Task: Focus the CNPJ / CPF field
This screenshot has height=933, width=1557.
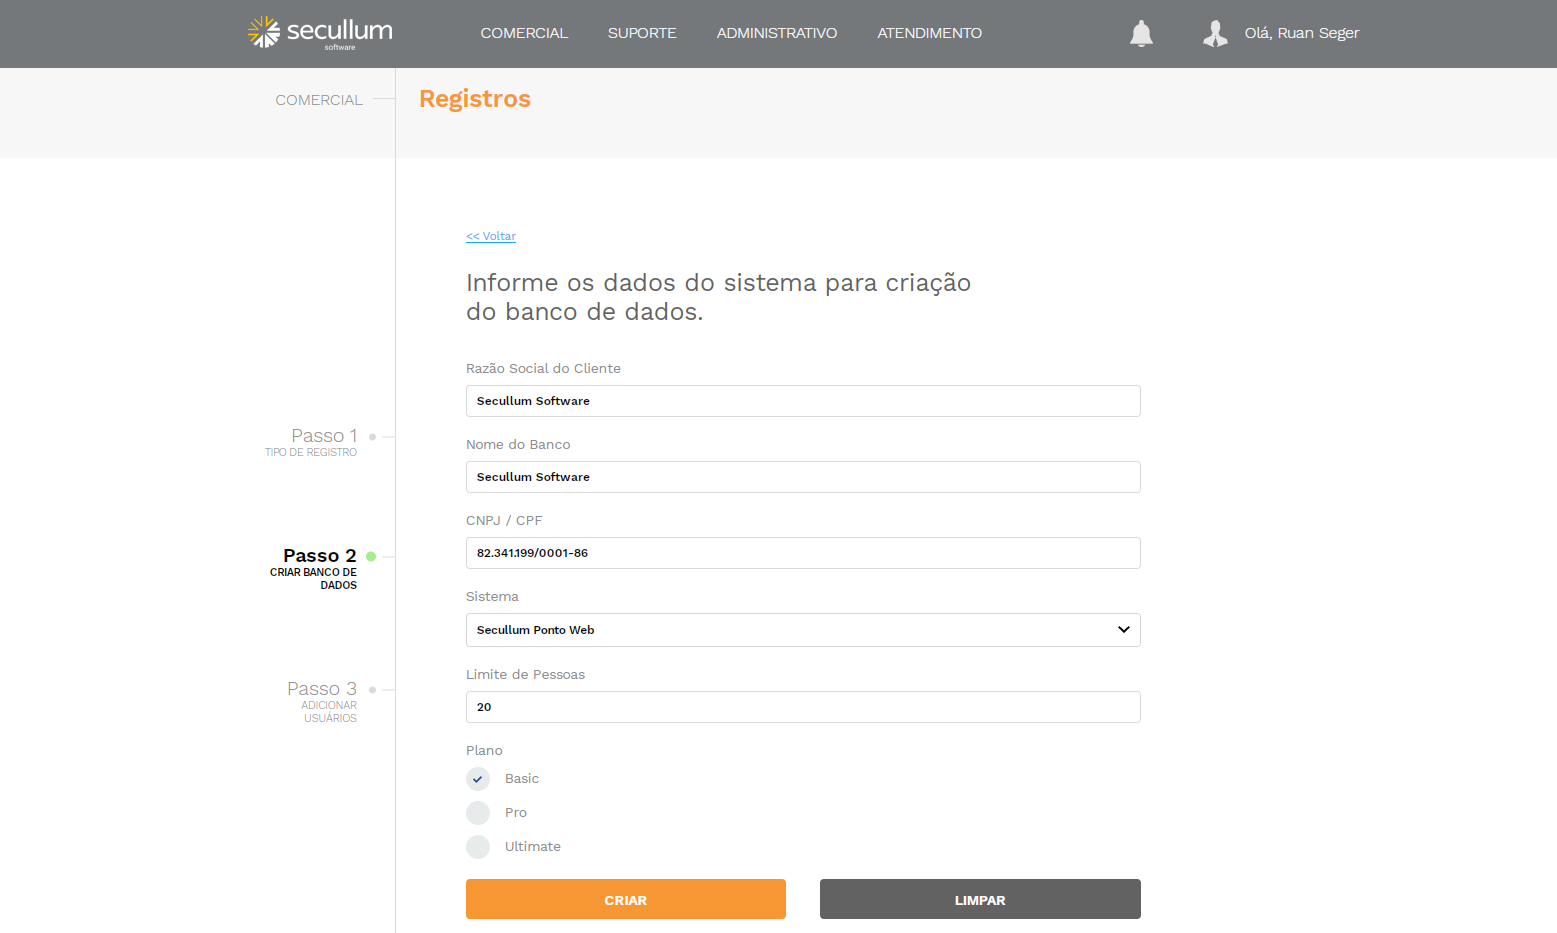Action: (803, 553)
